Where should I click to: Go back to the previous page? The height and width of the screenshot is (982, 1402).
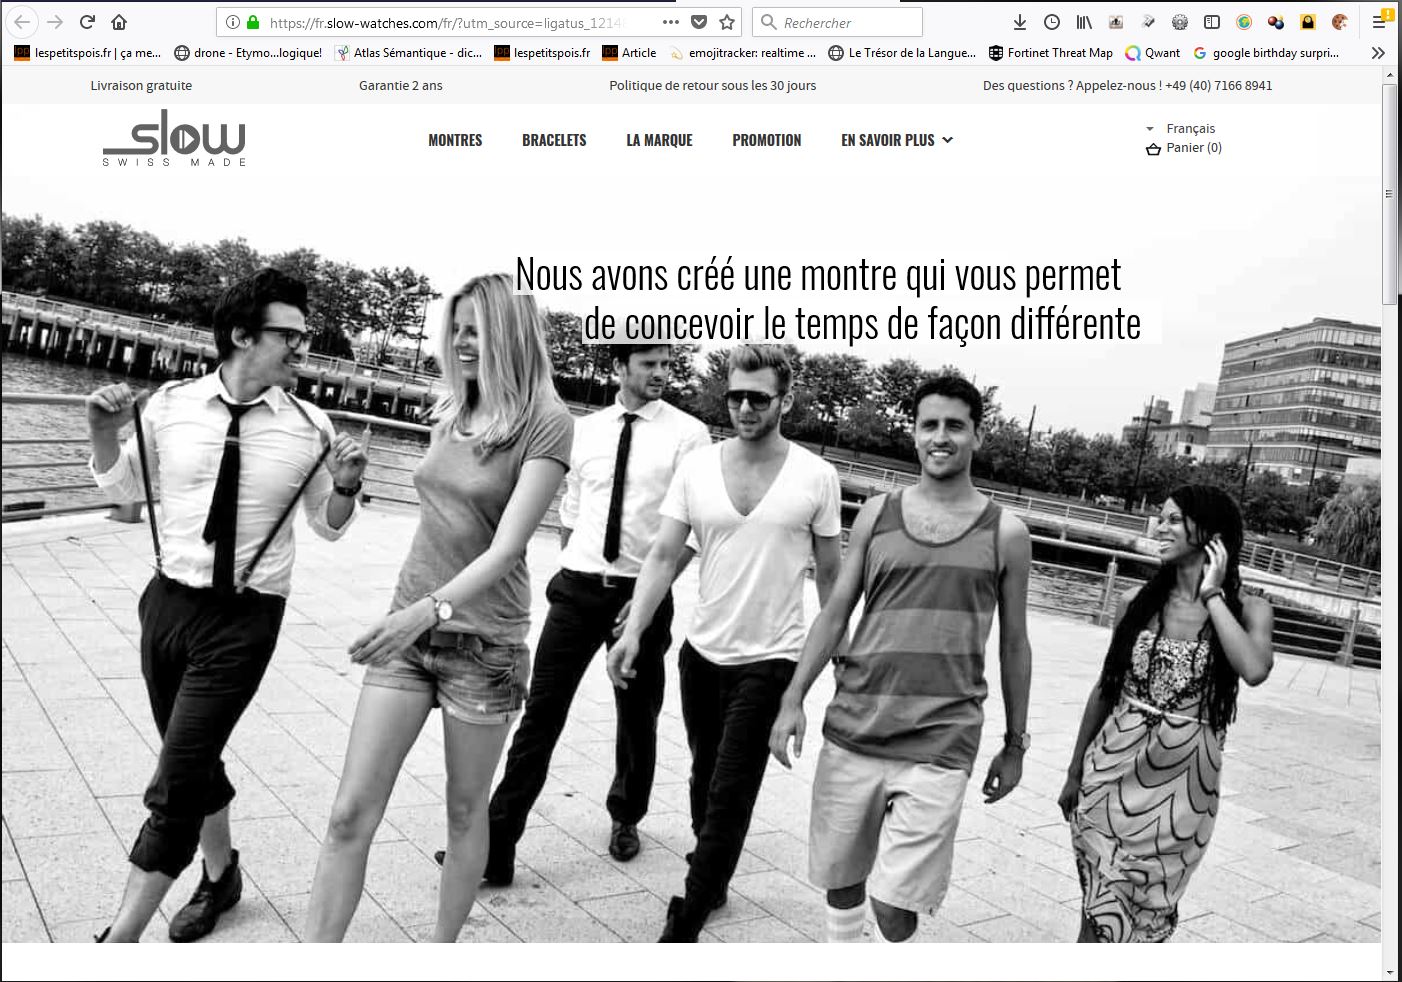point(22,22)
